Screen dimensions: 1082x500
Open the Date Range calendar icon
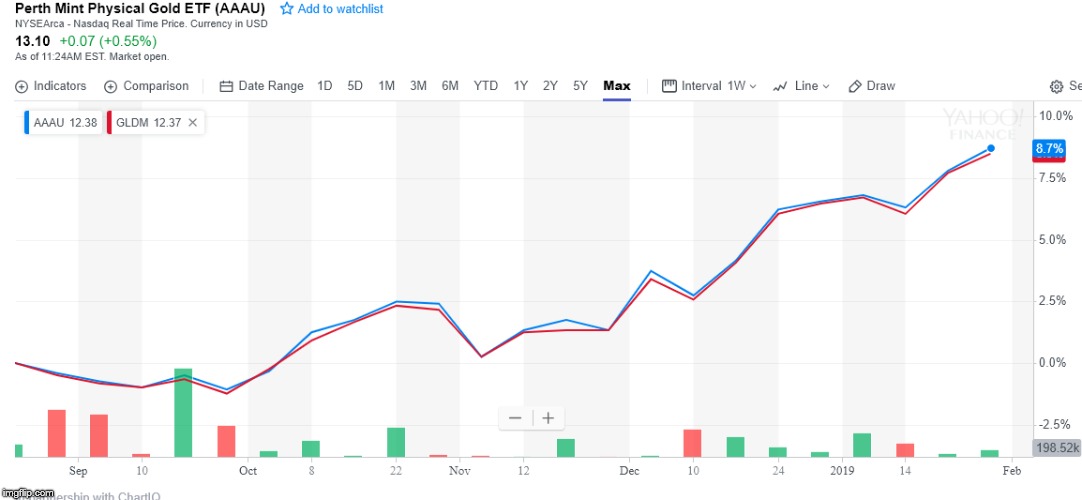click(x=226, y=86)
